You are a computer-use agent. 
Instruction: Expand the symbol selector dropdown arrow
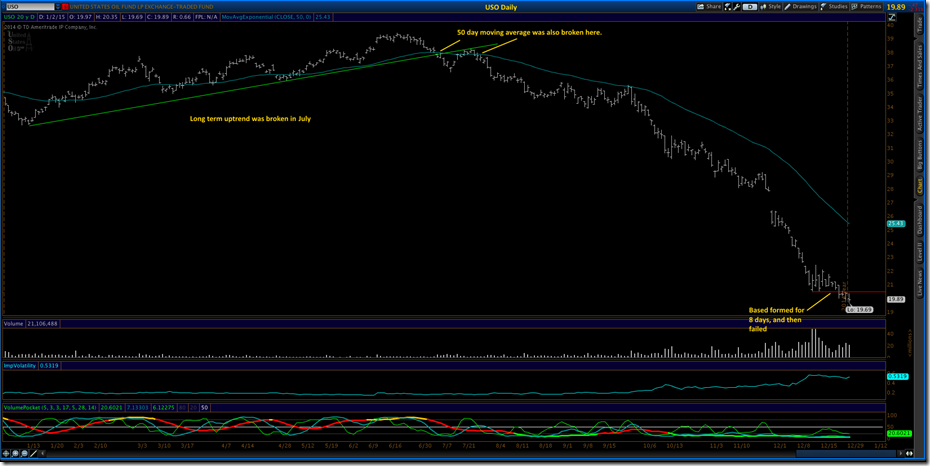click(x=58, y=7)
